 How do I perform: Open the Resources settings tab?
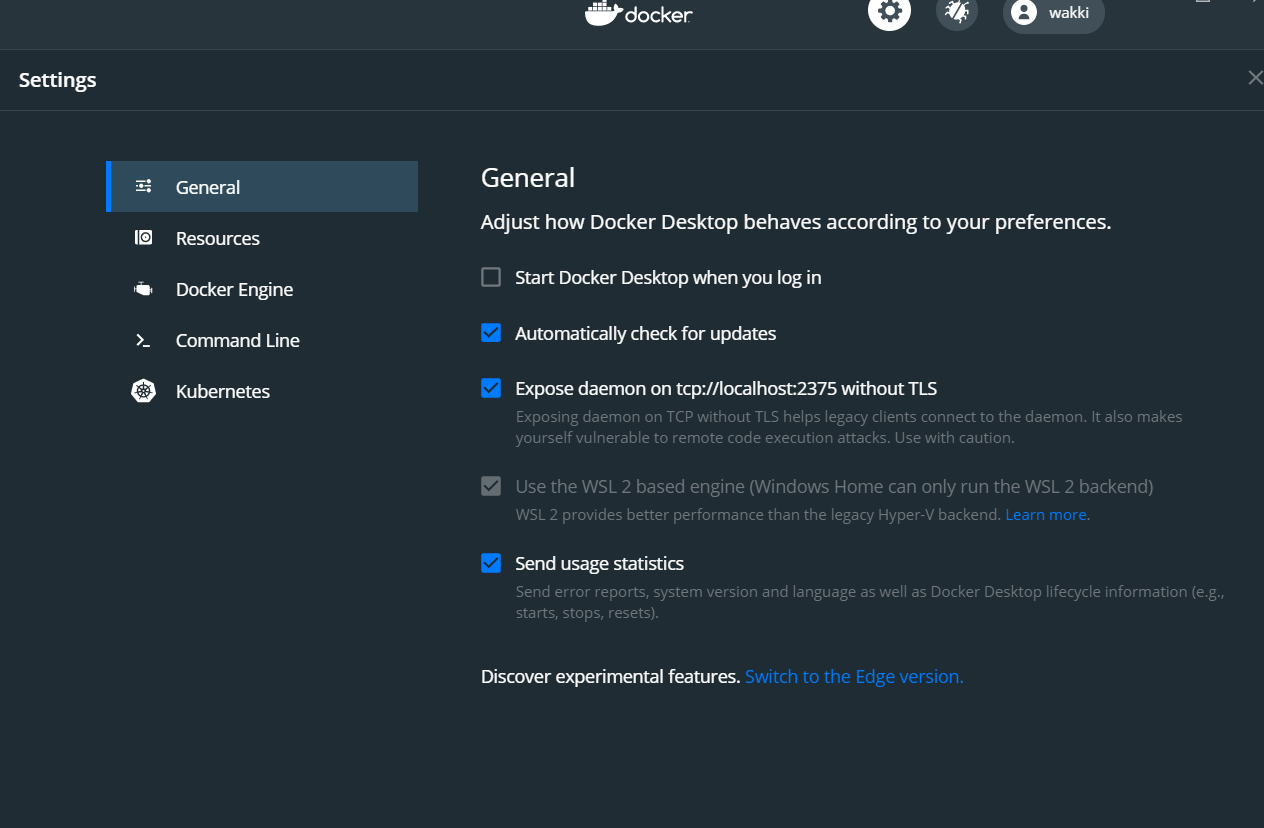262,238
